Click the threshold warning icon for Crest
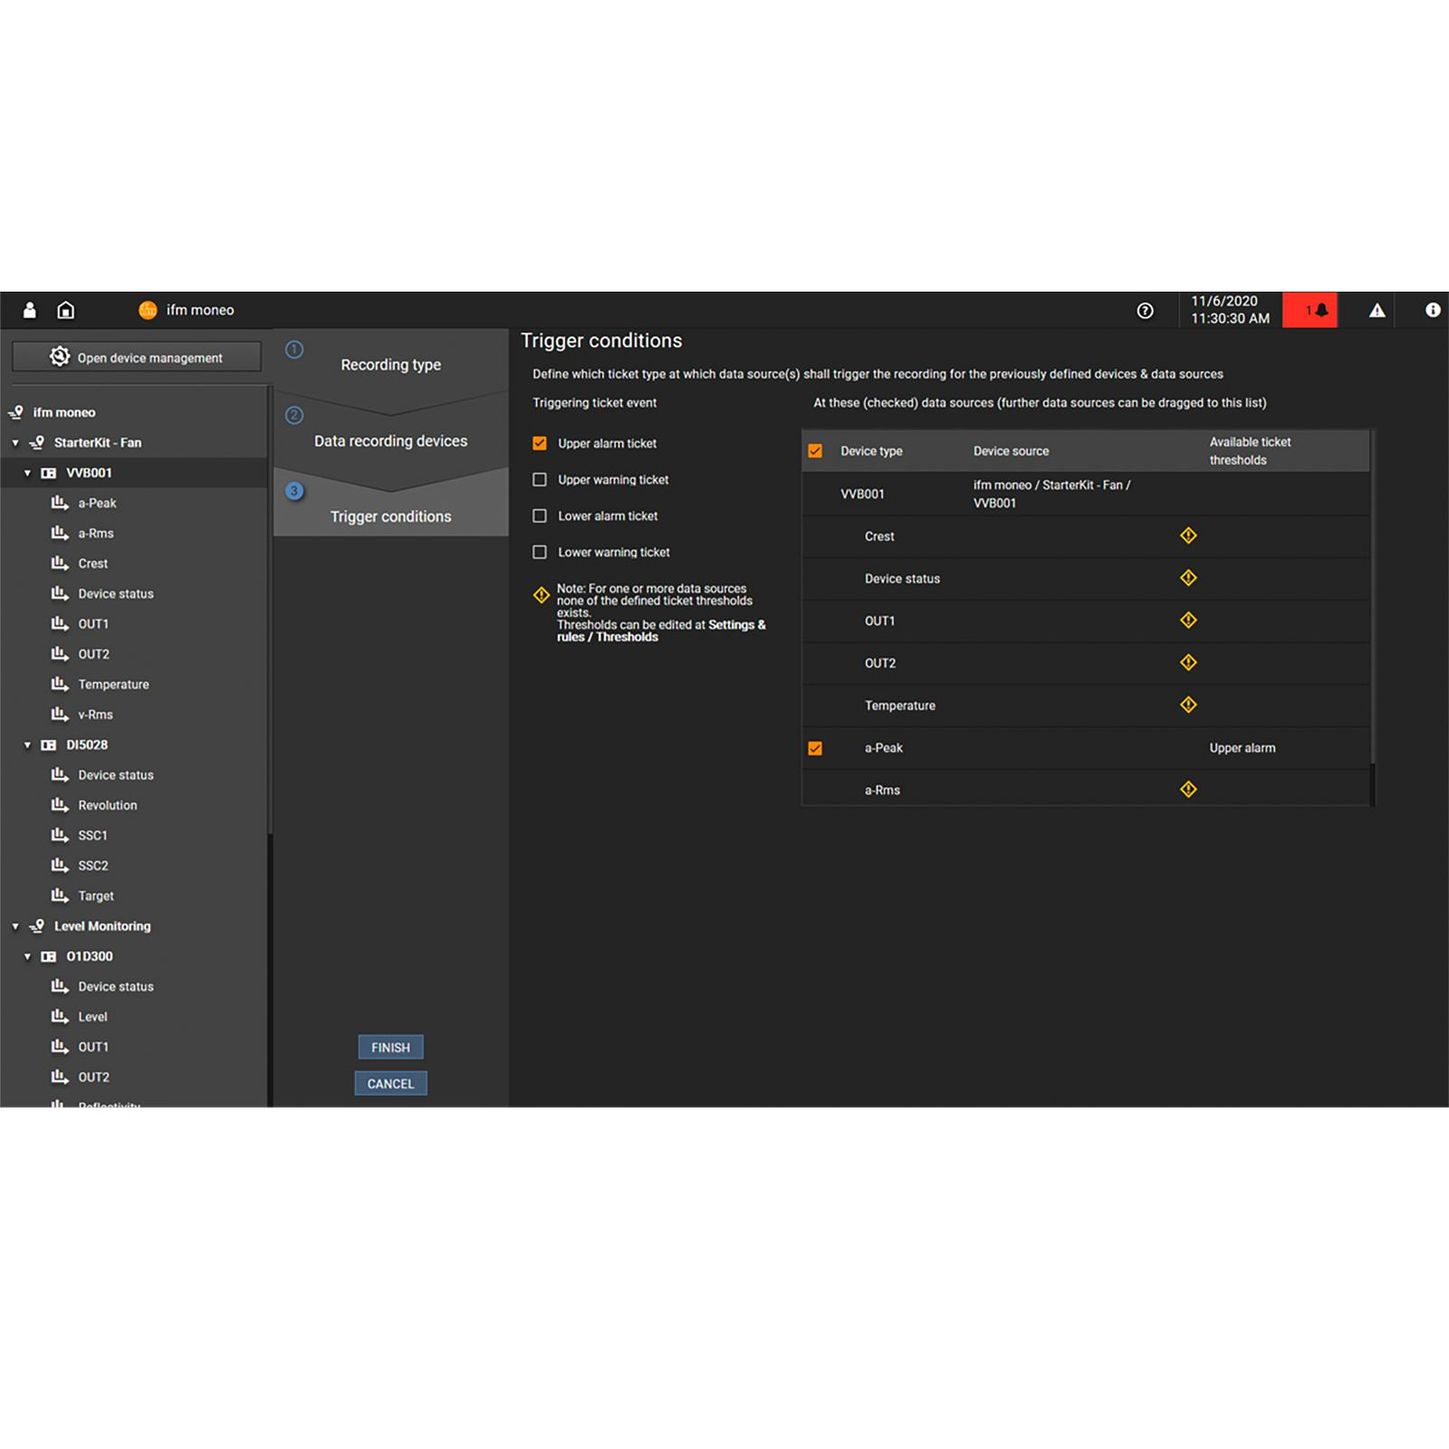This screenshot has height=1449, width=1449. pos(1188,536)
